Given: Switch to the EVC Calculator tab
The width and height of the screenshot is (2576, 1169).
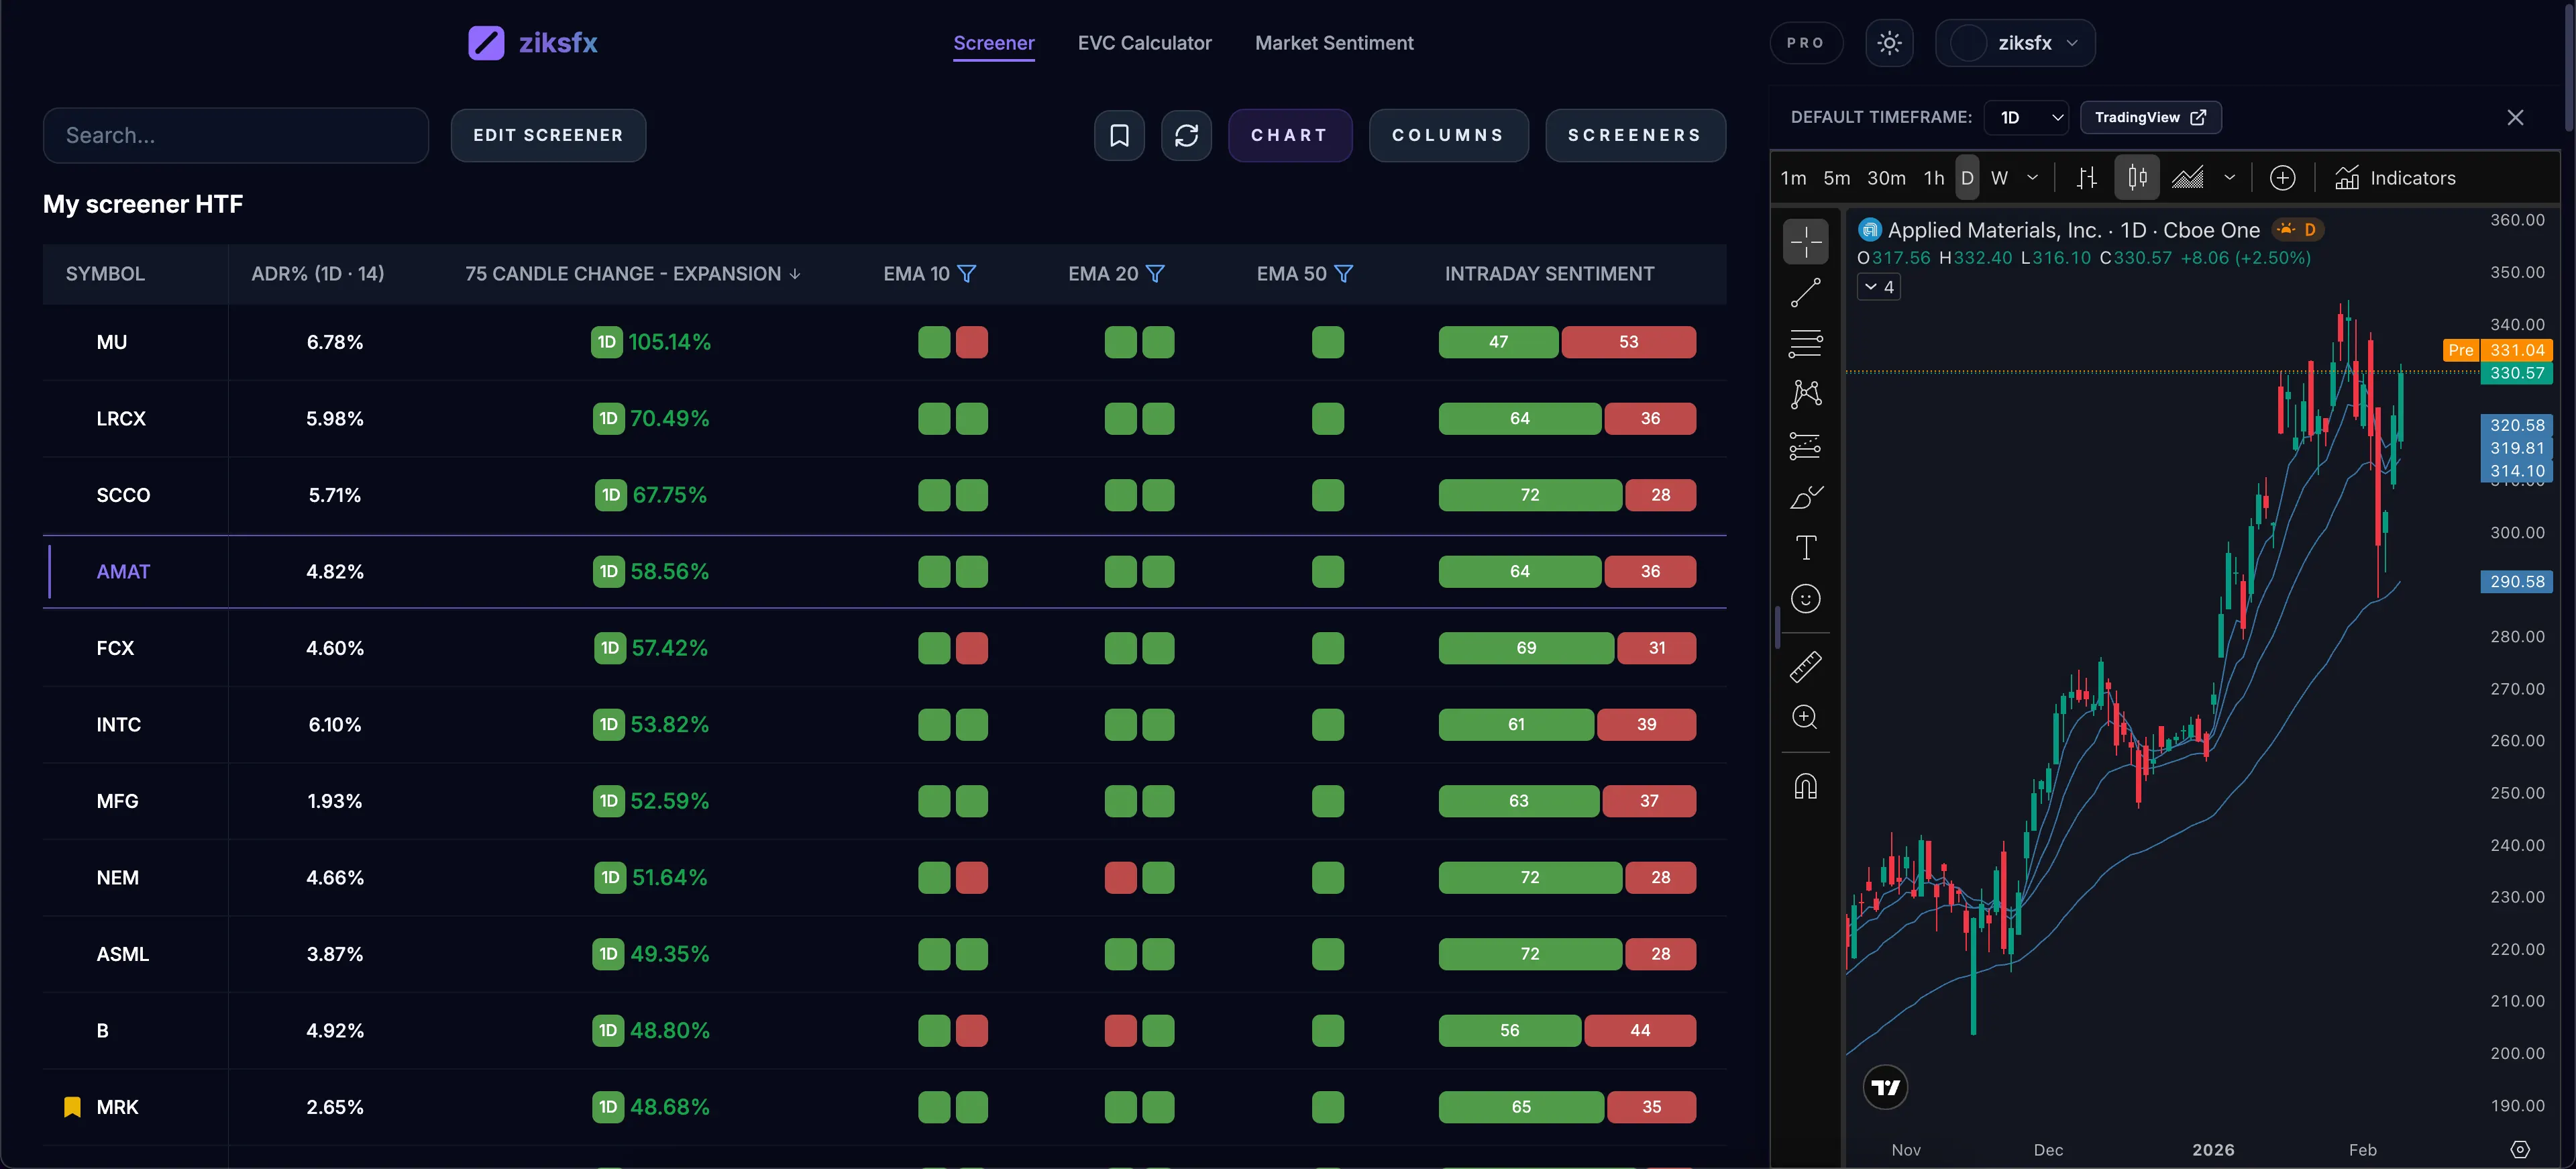Looking at the screenshot, I should (1144, 42).
